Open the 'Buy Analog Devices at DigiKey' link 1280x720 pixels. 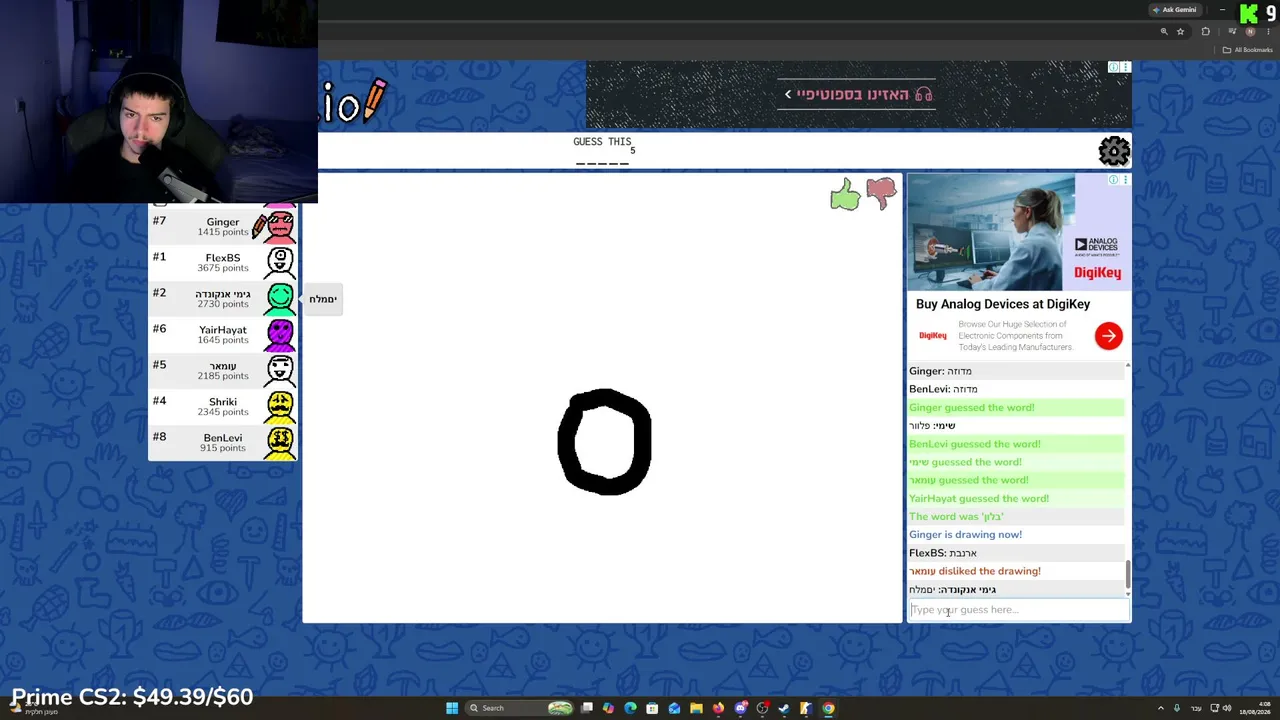1003,304
